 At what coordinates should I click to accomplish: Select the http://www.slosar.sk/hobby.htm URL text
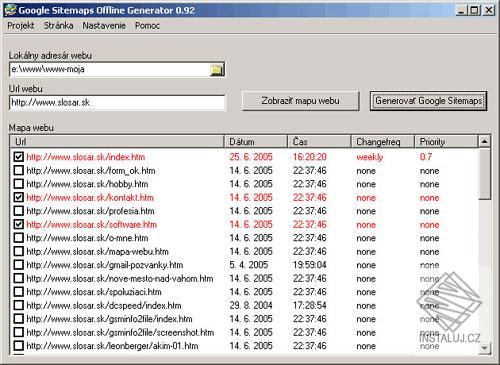[87, 184]
